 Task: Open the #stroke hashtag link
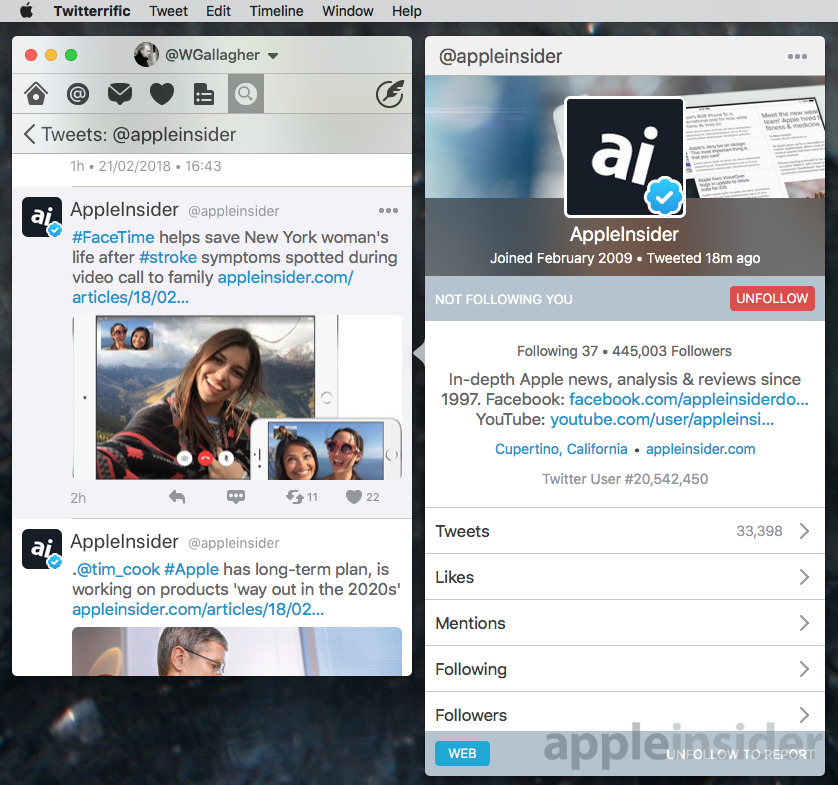(x=168, y=258)
